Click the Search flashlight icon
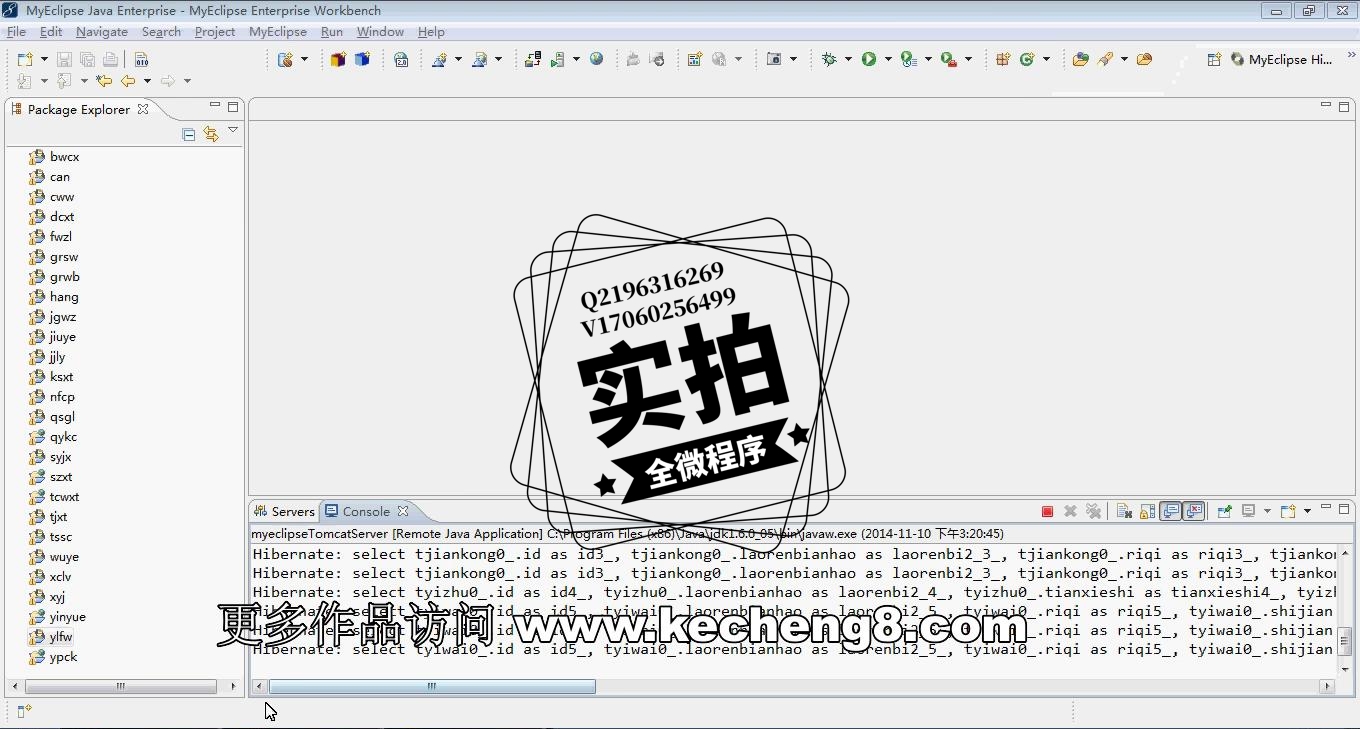This screenshot has height=729, width=1360. pos(1105,60)
